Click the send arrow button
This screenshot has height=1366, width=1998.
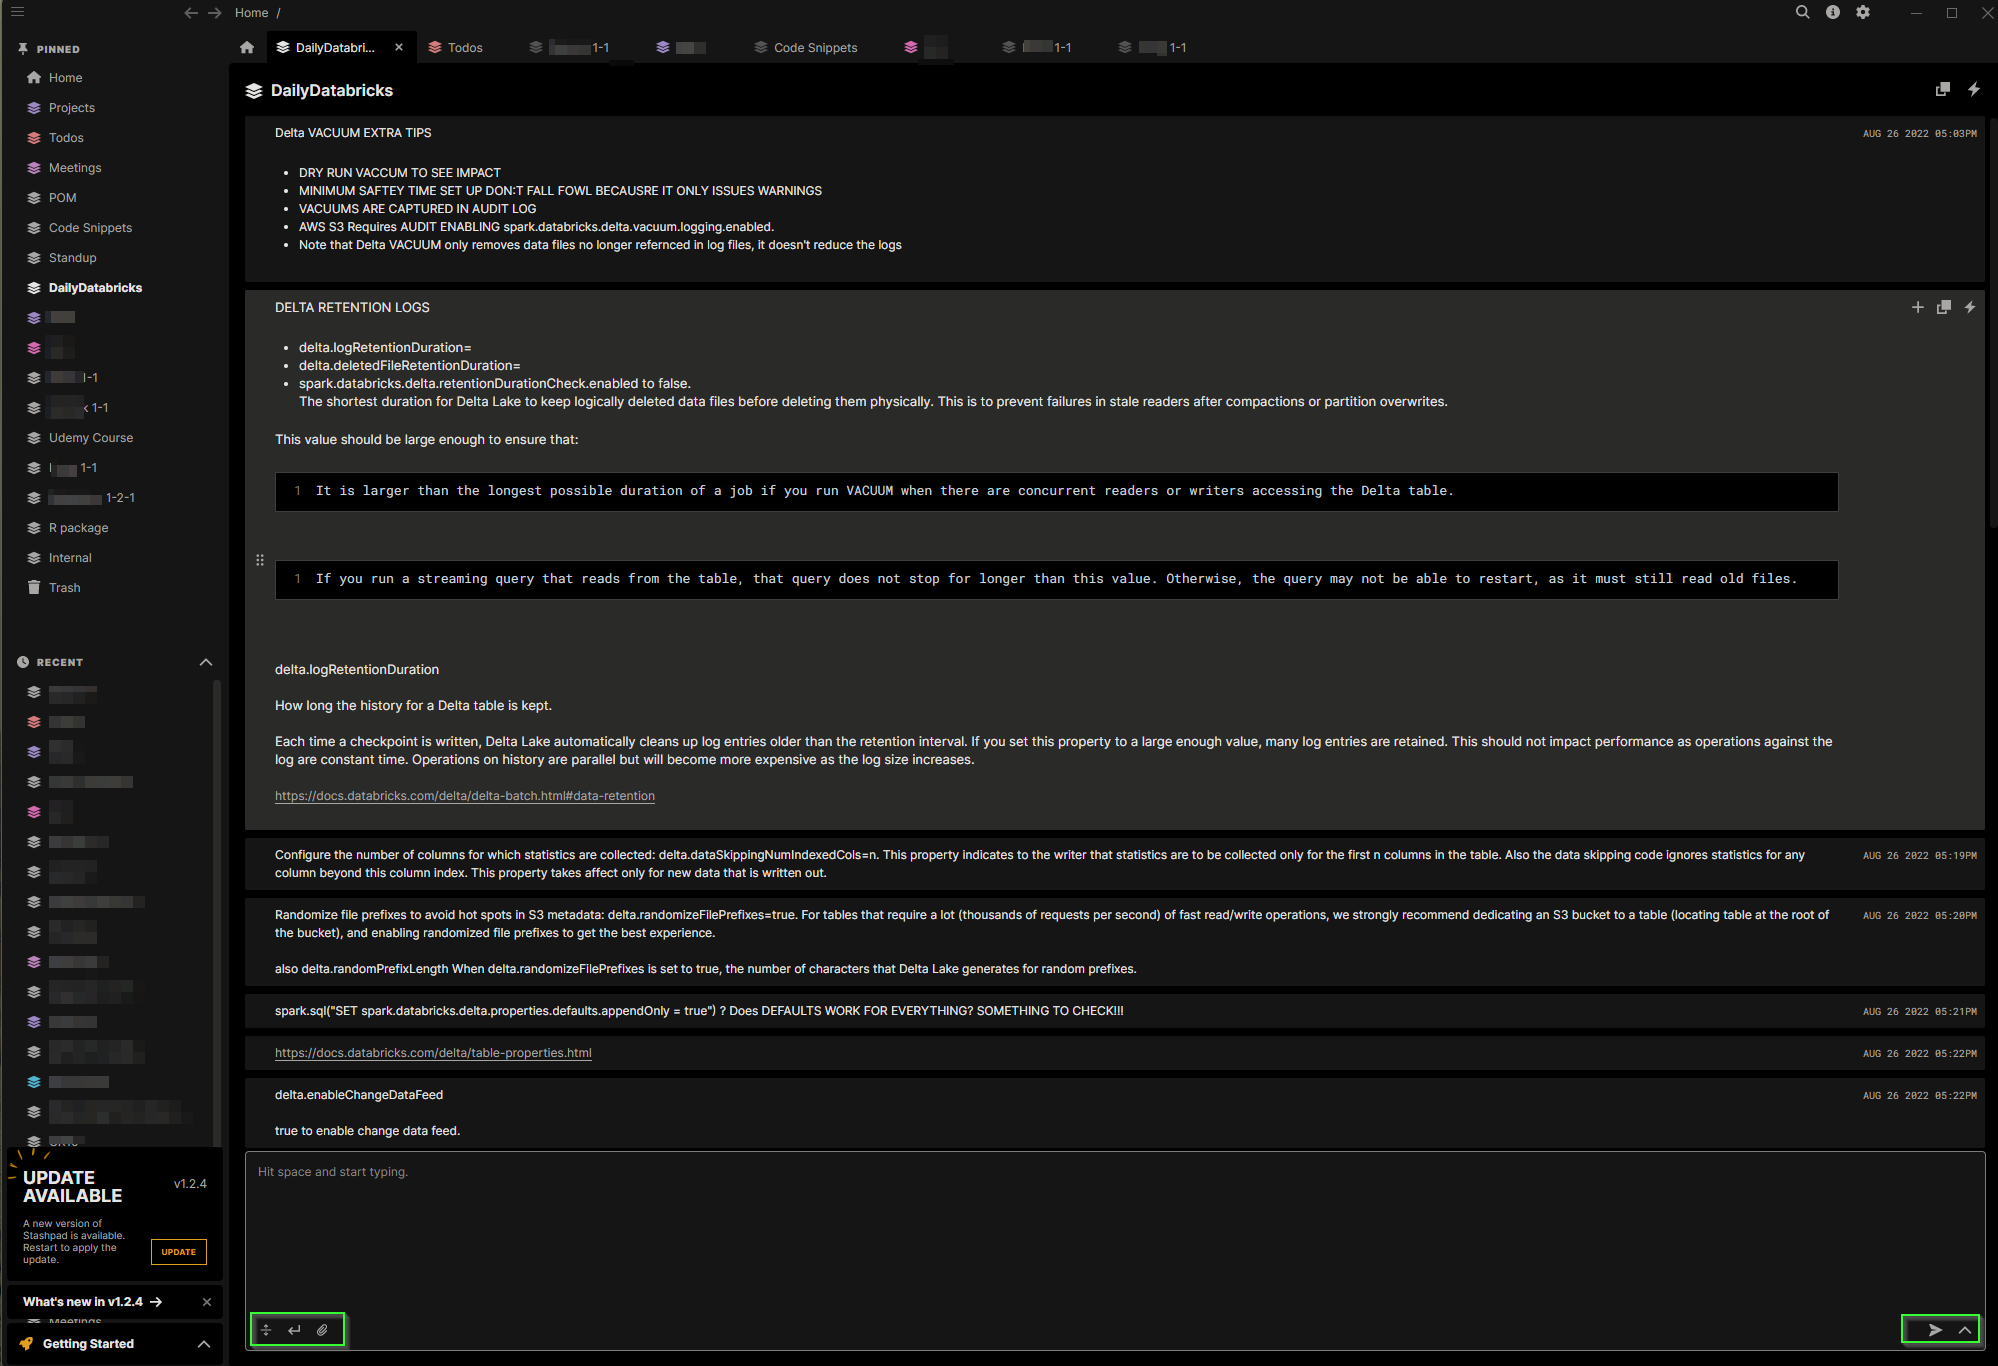click(1935, 1330)
